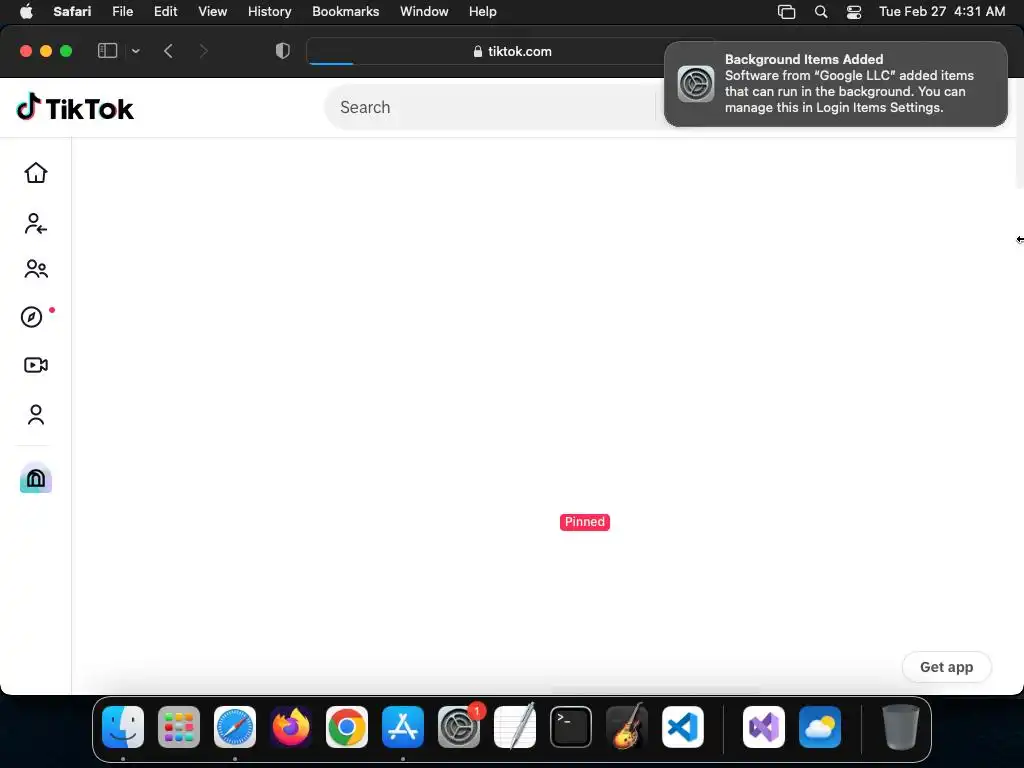Open Control Center in menu bar
Image resolution: width=1024 pixels, height=768 pixels.
[x=854, y=12]
